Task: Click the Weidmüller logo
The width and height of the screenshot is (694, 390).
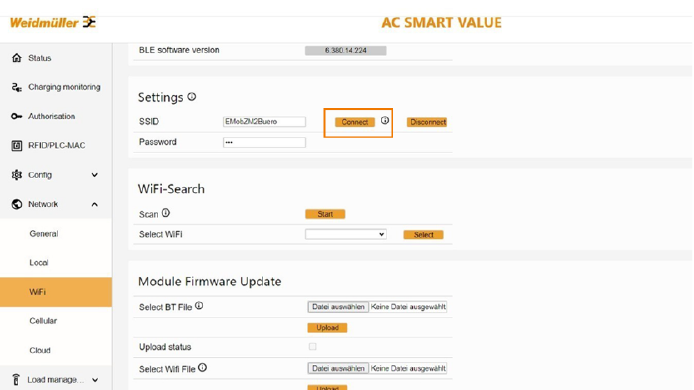Action: pos(53,22)
